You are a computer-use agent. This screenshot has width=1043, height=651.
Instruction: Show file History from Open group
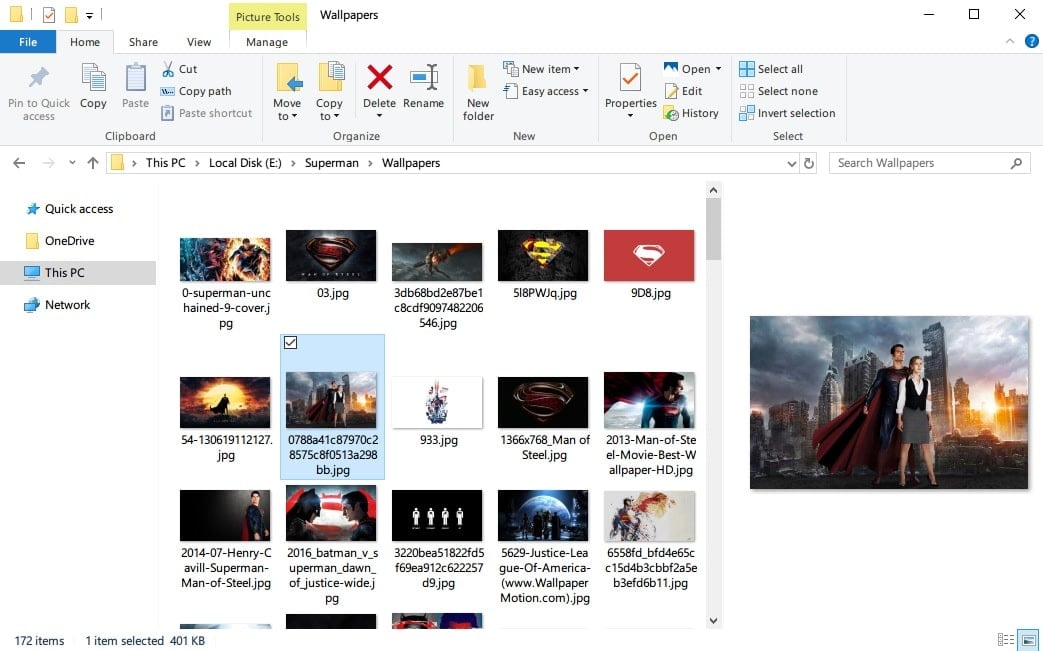pyautogui.click(x=691, y=113)
